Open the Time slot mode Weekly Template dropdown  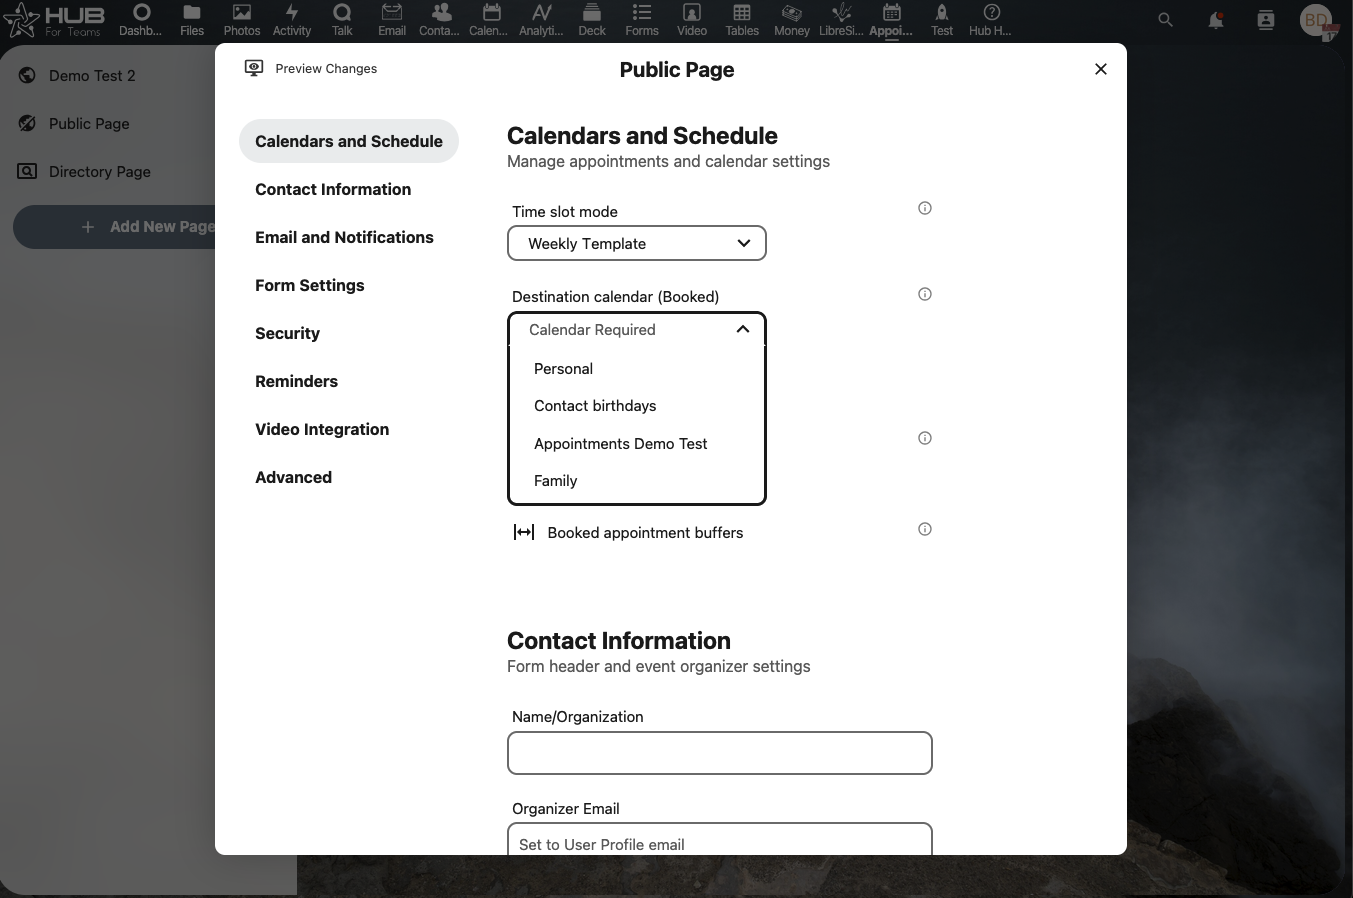tap(637, 243)
